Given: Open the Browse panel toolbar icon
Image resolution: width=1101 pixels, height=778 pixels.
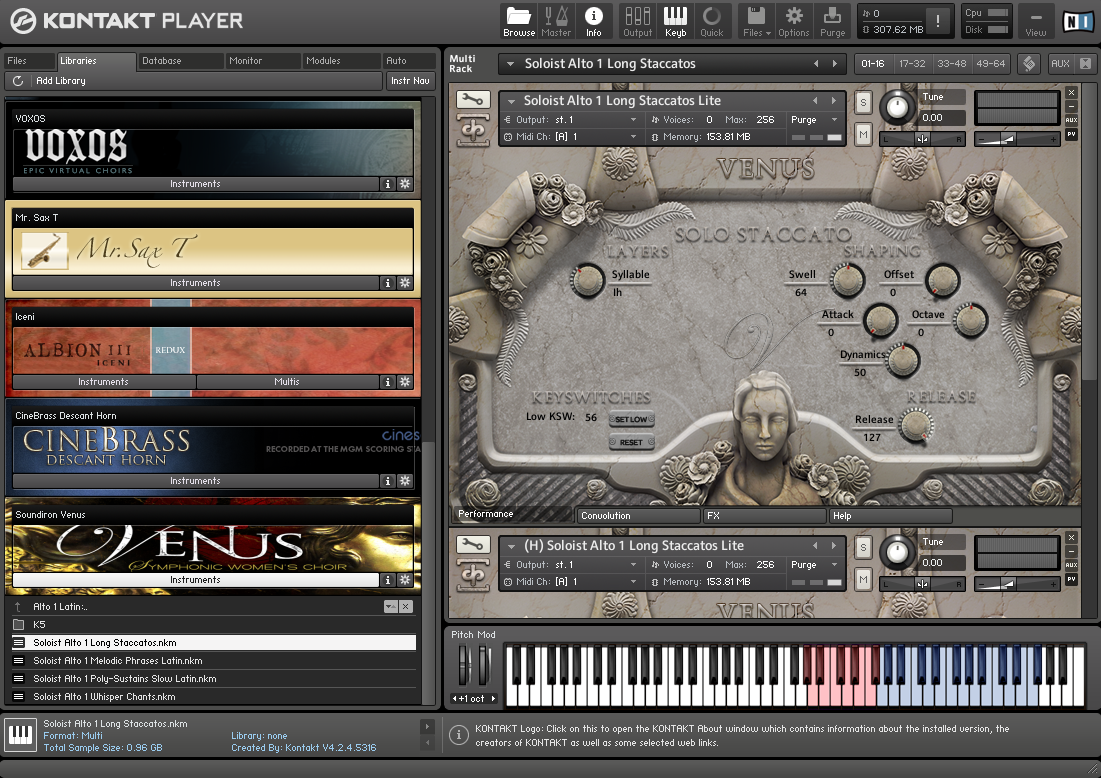Looking at the screenshot, I should 519,21.
